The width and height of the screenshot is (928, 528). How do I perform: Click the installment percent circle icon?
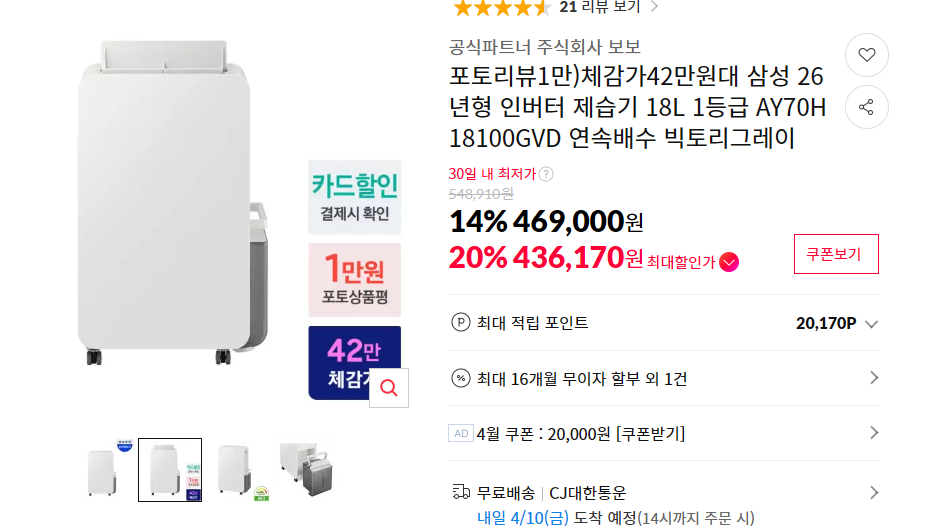tap(461, 378)
